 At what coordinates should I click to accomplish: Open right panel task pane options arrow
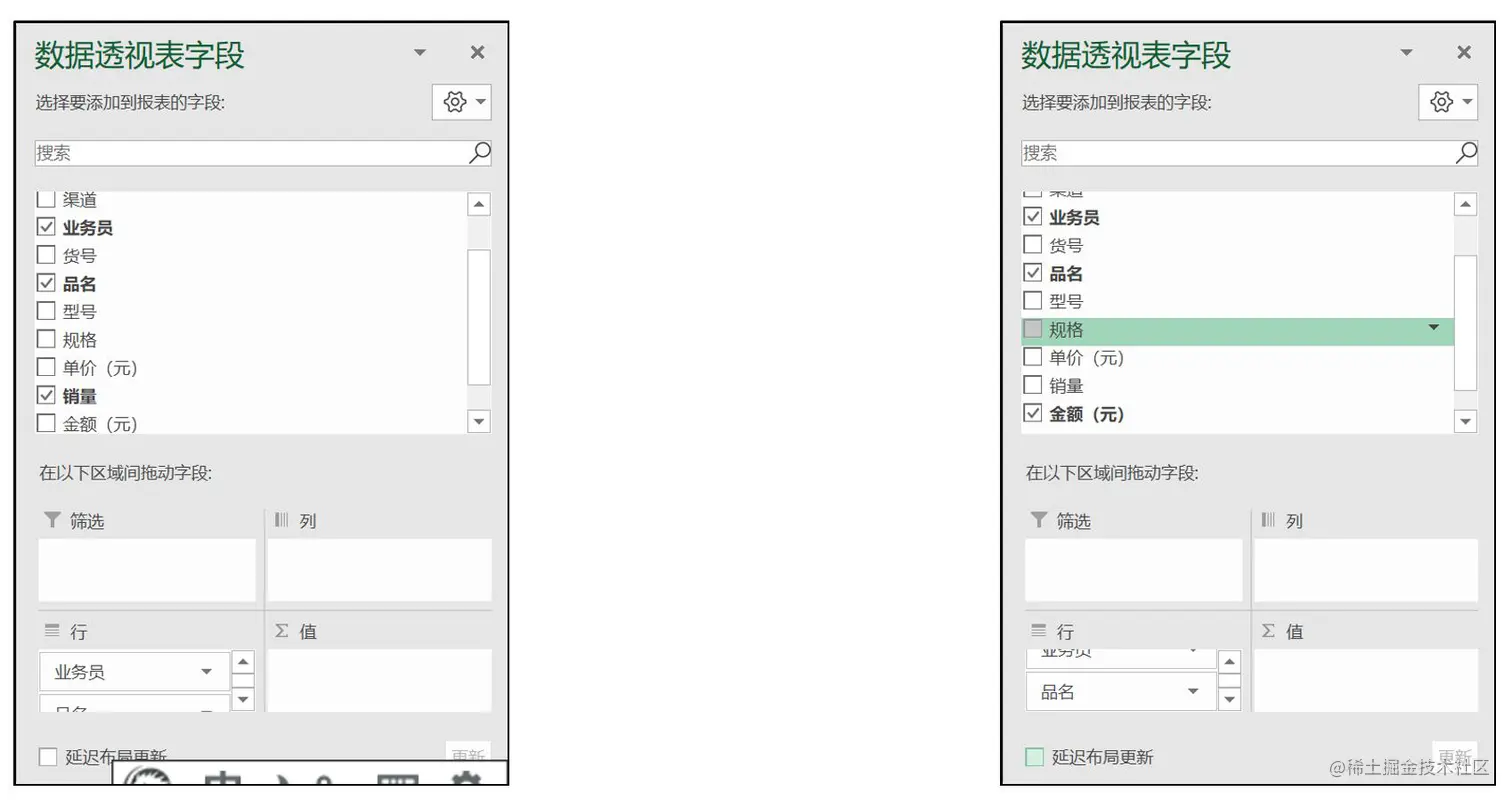pos(1406,53)
